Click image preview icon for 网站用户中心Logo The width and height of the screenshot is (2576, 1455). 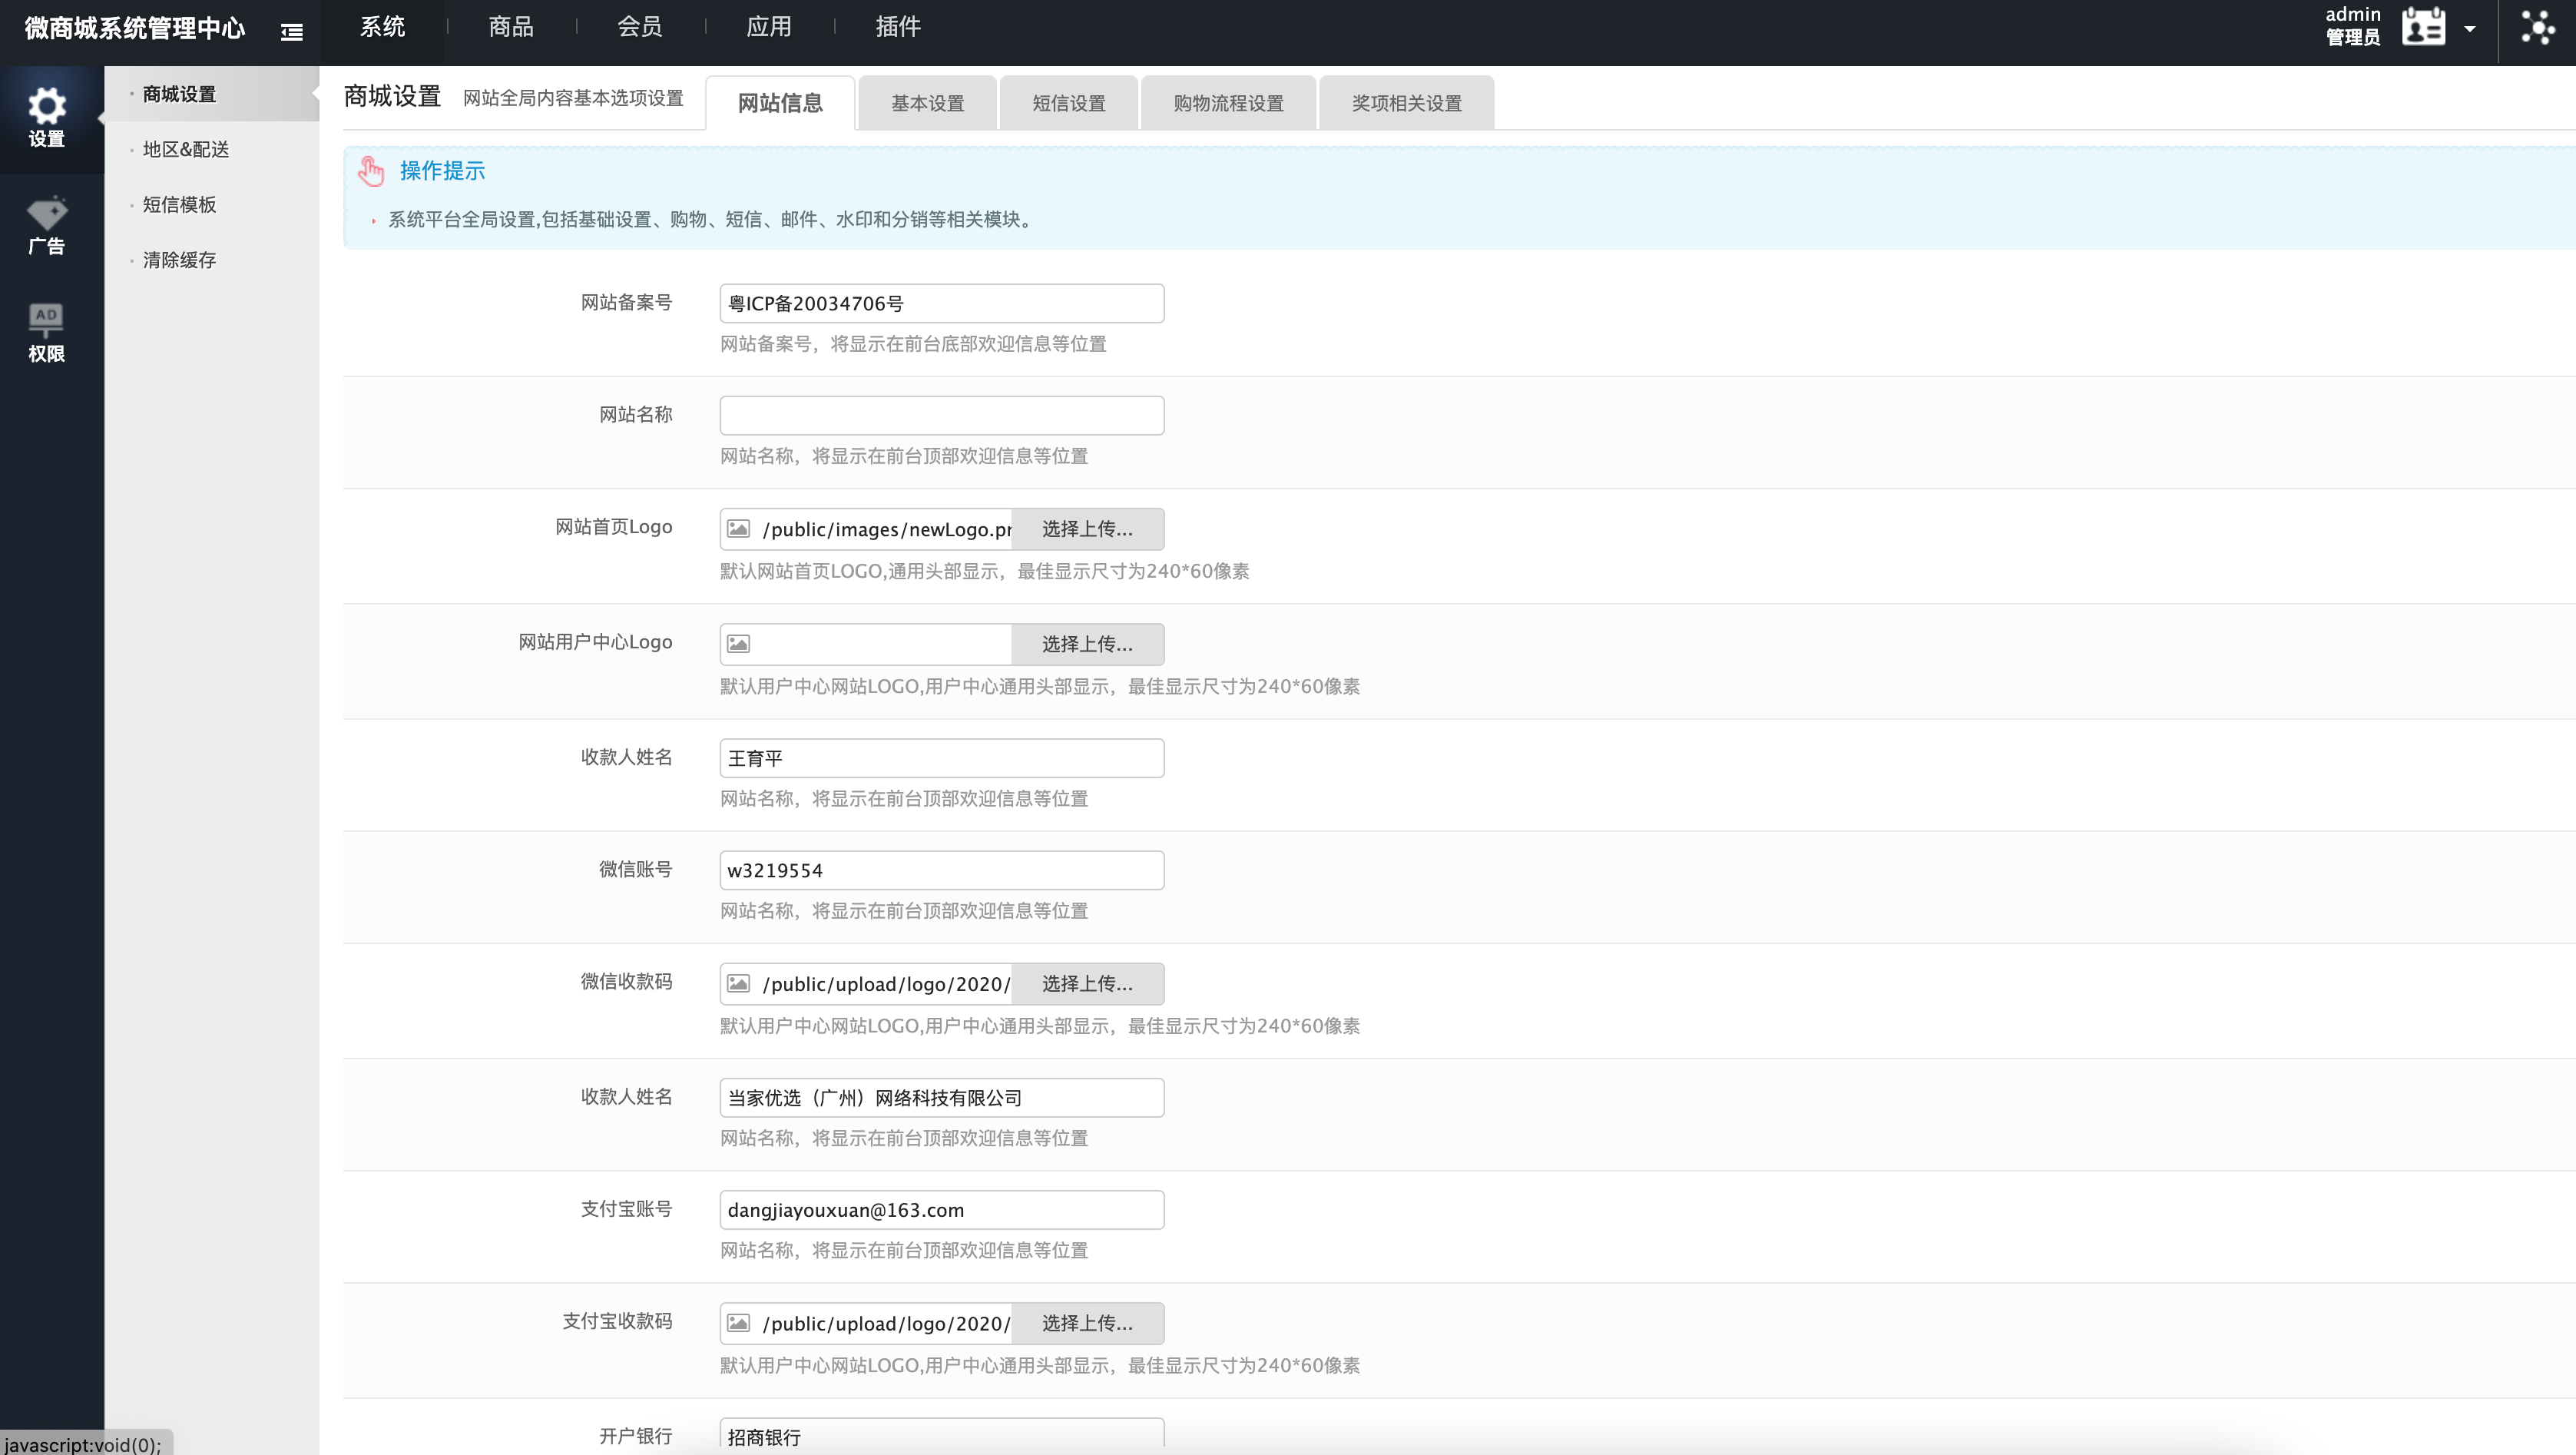738,644
